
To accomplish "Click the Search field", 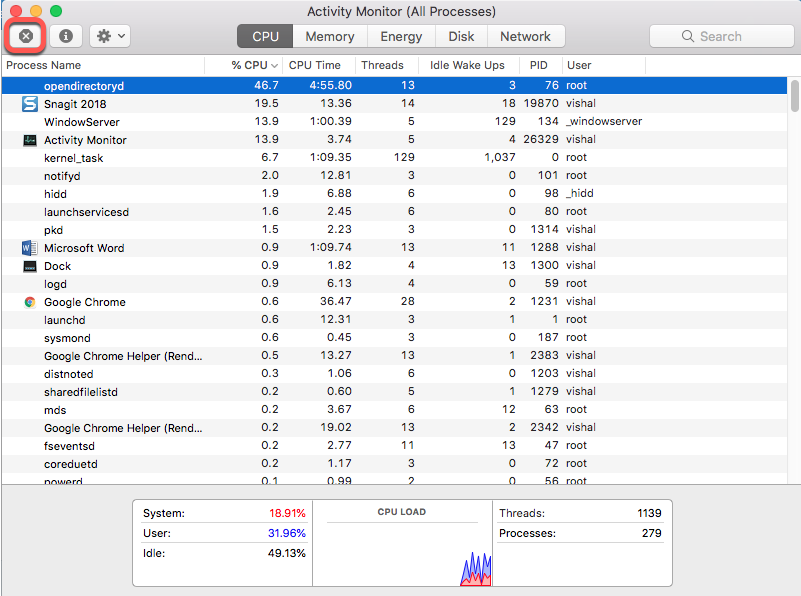I will (721, 36).
